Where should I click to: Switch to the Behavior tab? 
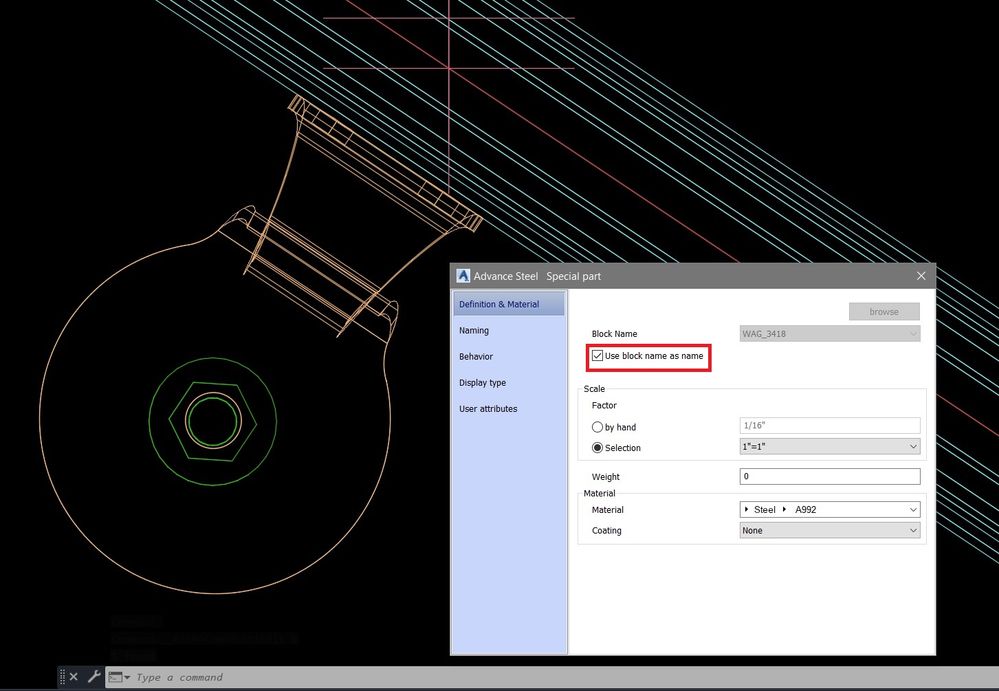point(509,357)
